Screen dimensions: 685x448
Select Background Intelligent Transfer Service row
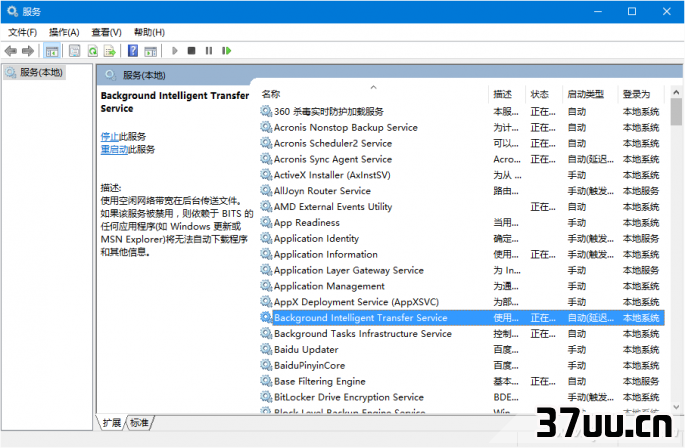pyautogui.click(x=462, y=318)
